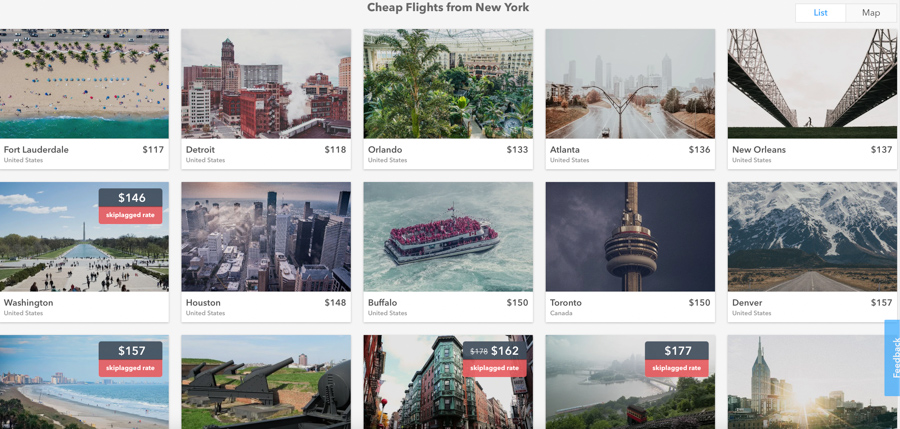The height and width of the screenshot is (429, 900).
Task: Select the Toronto tower photo
Action: tap(630, 237)
